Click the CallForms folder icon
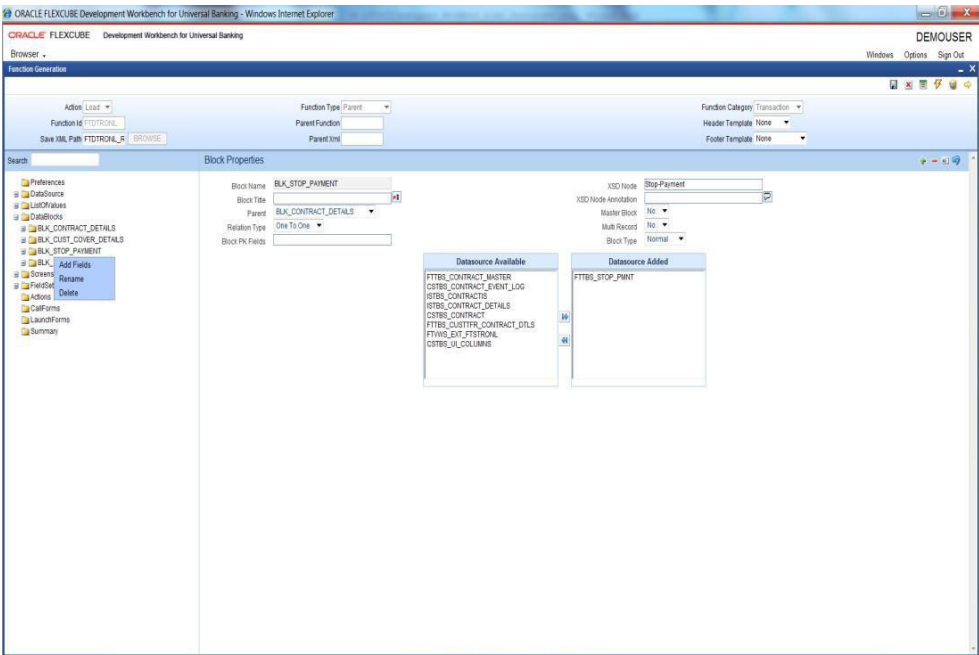The image size is (979, 655). (25, 308)
